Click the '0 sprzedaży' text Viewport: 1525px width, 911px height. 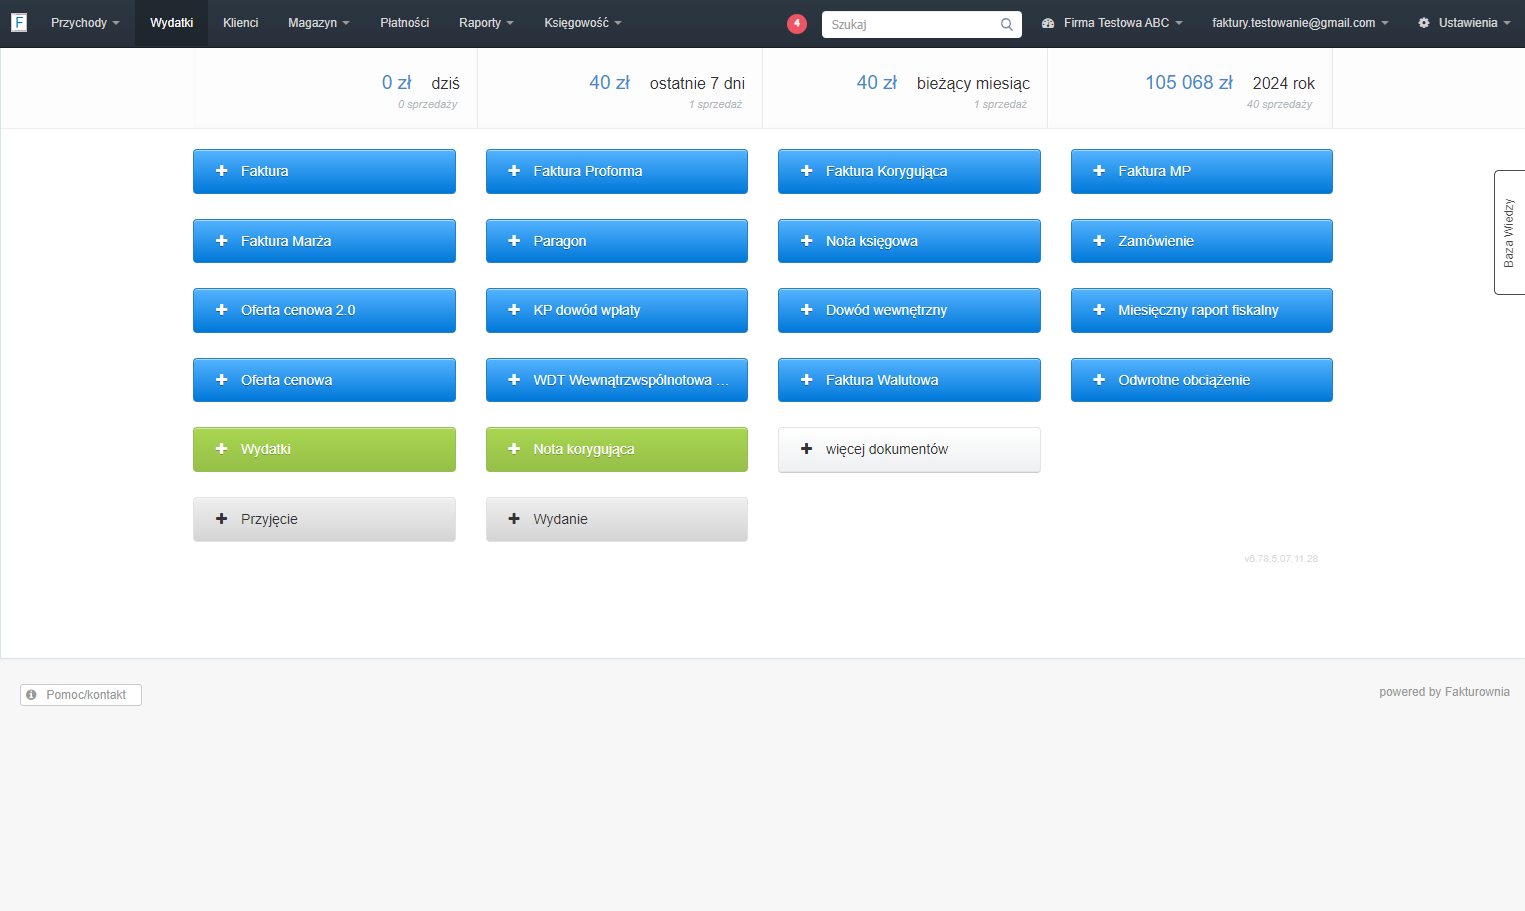tap(427, 104)
